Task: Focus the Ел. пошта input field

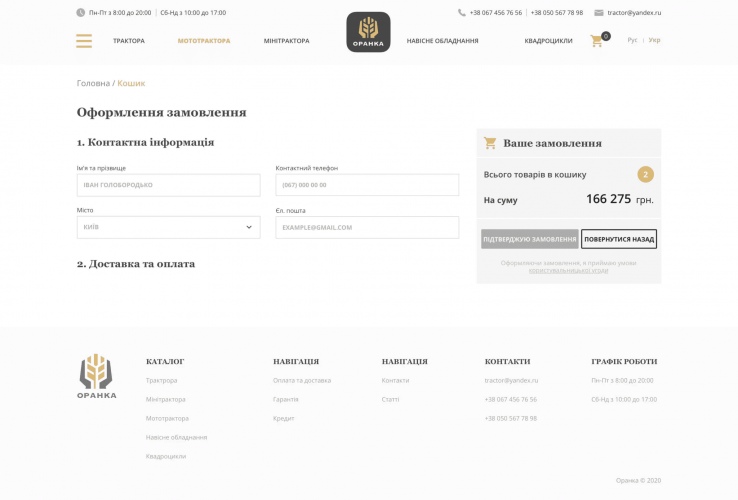Action: [367, 227]
